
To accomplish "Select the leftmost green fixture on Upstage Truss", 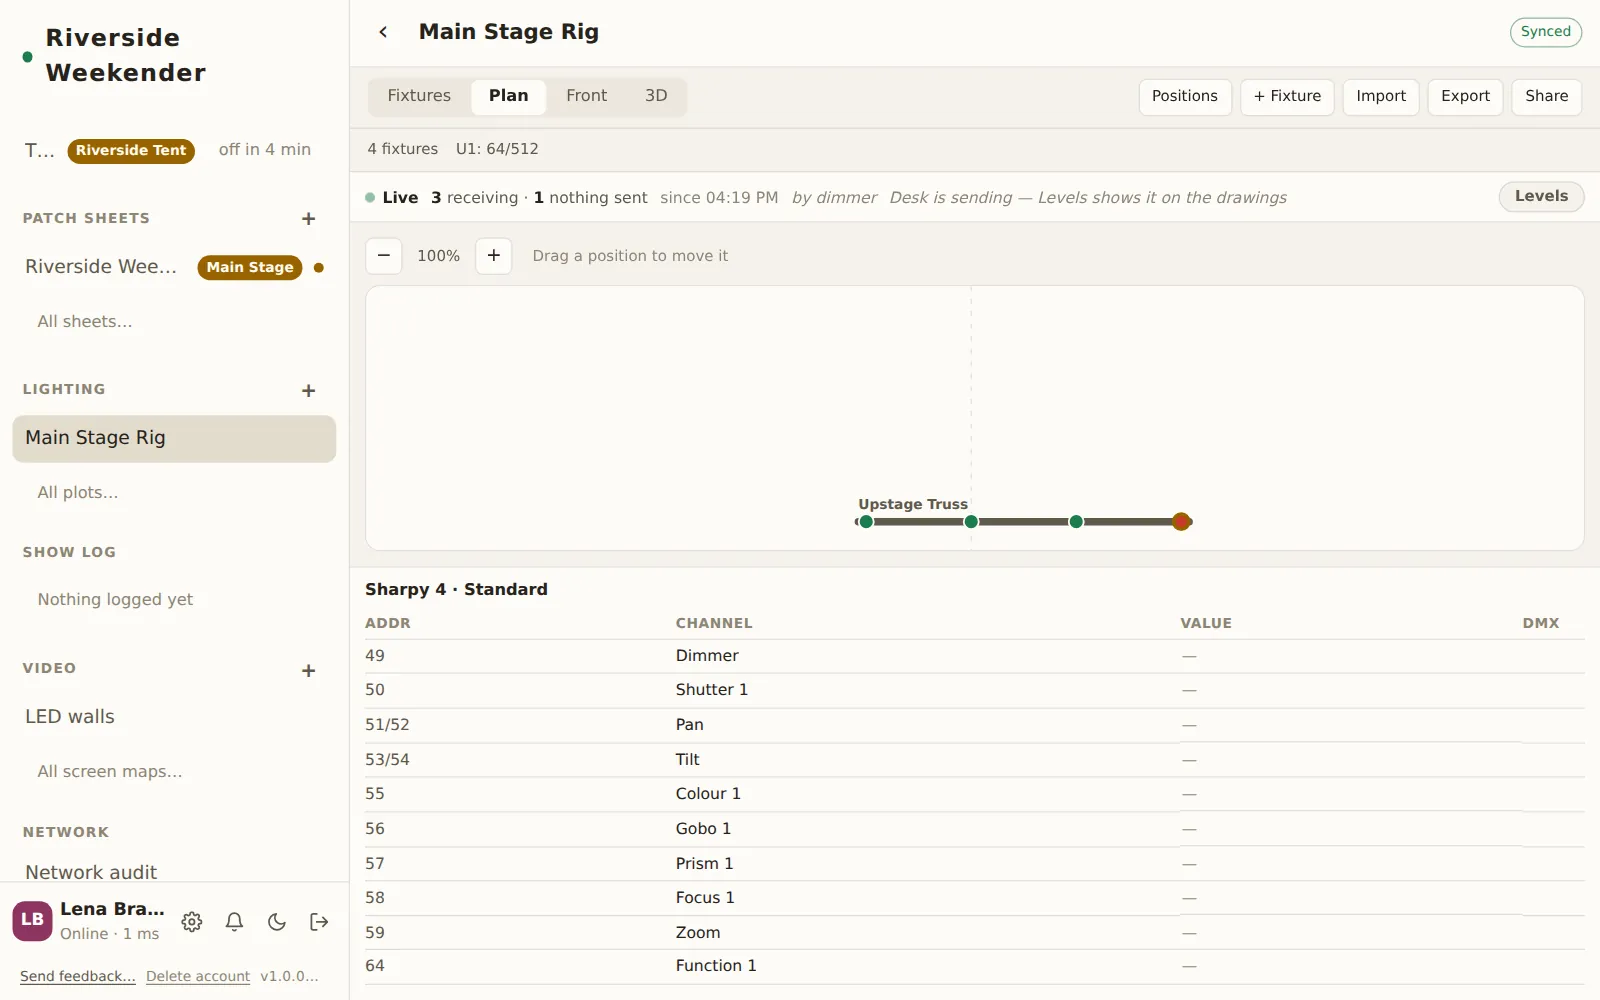I will (x=866, y=522).
